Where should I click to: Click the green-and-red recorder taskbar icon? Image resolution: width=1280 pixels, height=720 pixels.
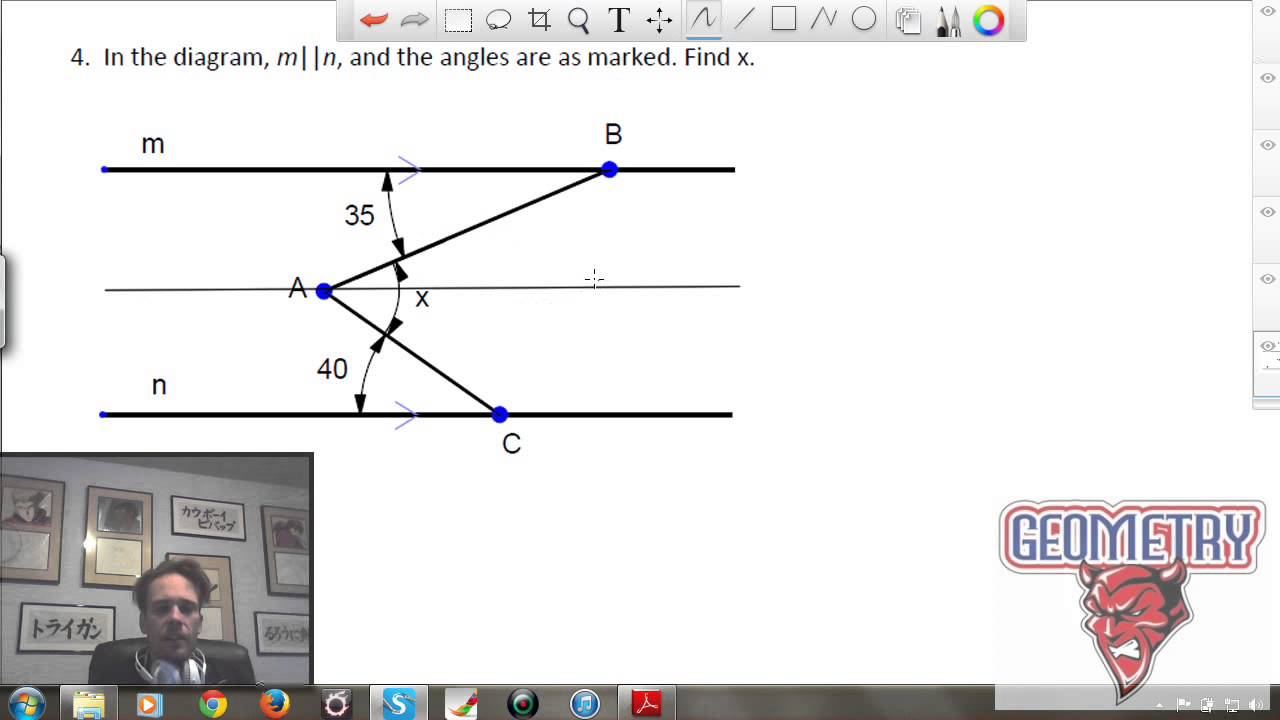523,704
